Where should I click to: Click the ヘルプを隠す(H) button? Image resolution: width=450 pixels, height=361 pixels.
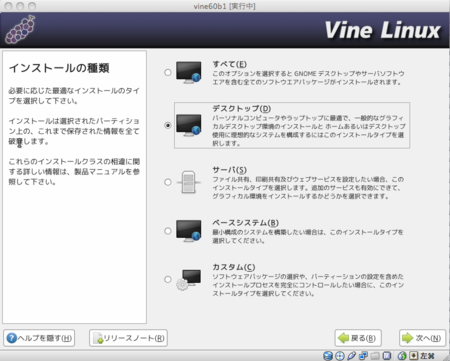point(39,338)
